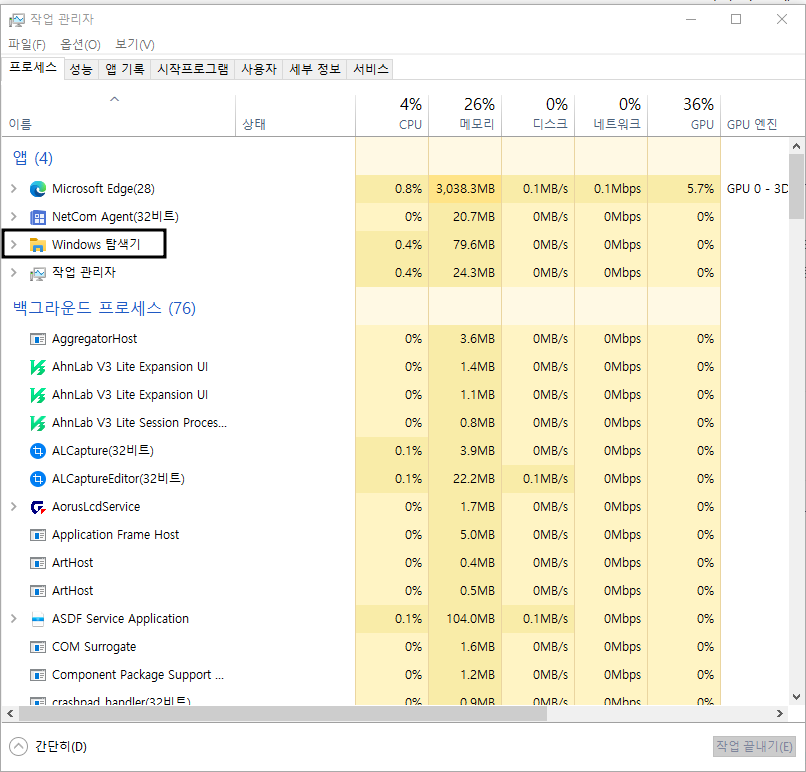
Task: Sort processes by the 이름 column header
Action: click(x=118, y=116)
